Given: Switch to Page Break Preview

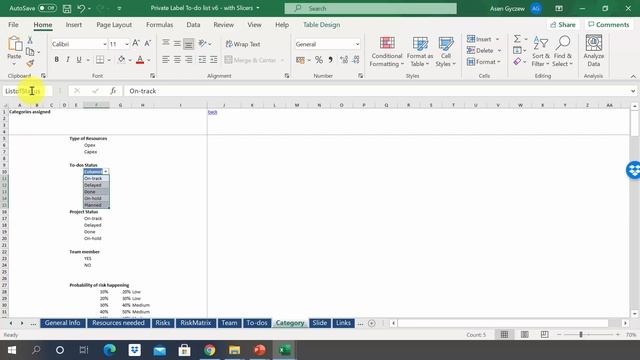Looking at the screenshot, I should coord(544,335).
